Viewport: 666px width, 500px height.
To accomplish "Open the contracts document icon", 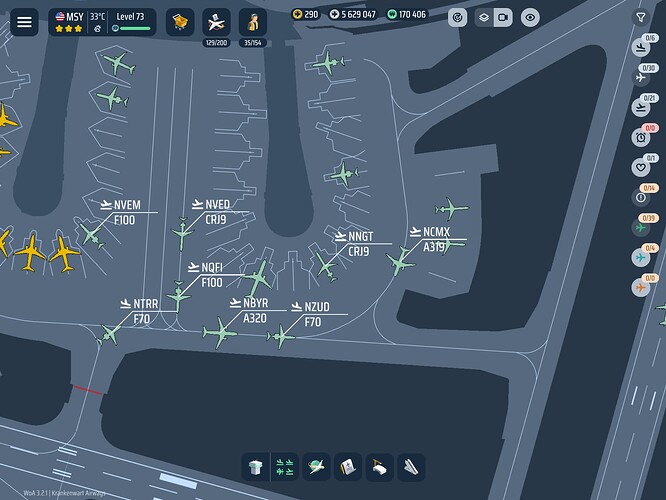I will (348, 467).
